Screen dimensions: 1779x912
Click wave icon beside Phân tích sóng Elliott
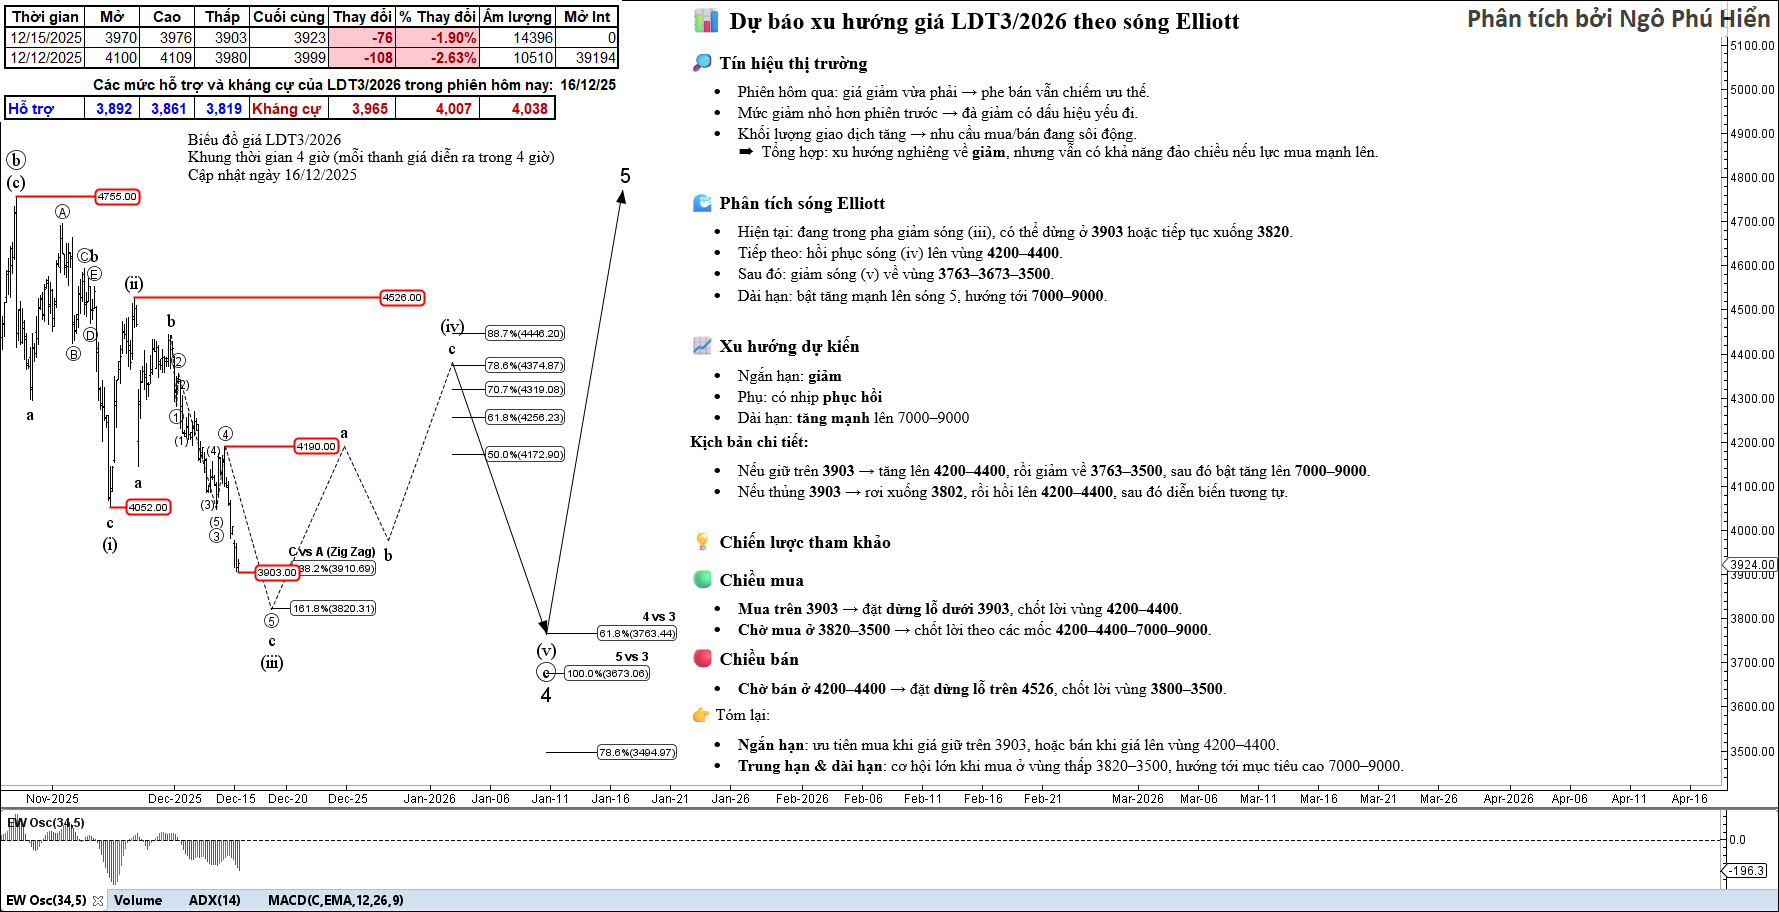click(702, 203)
